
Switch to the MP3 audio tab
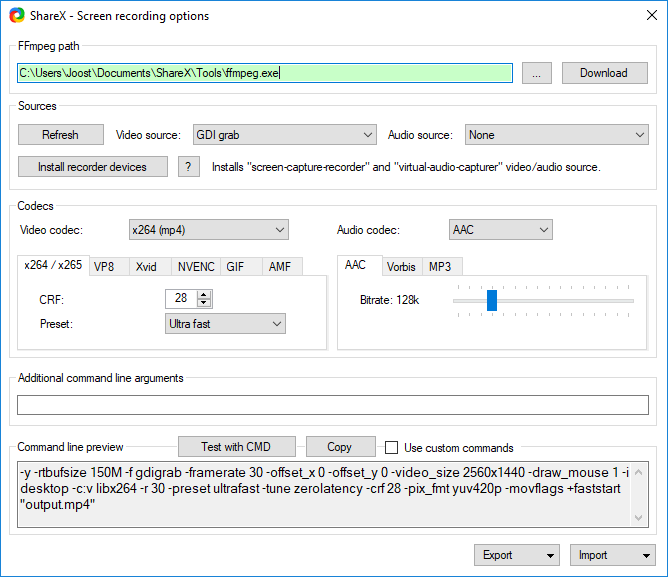tap(439, 267)
